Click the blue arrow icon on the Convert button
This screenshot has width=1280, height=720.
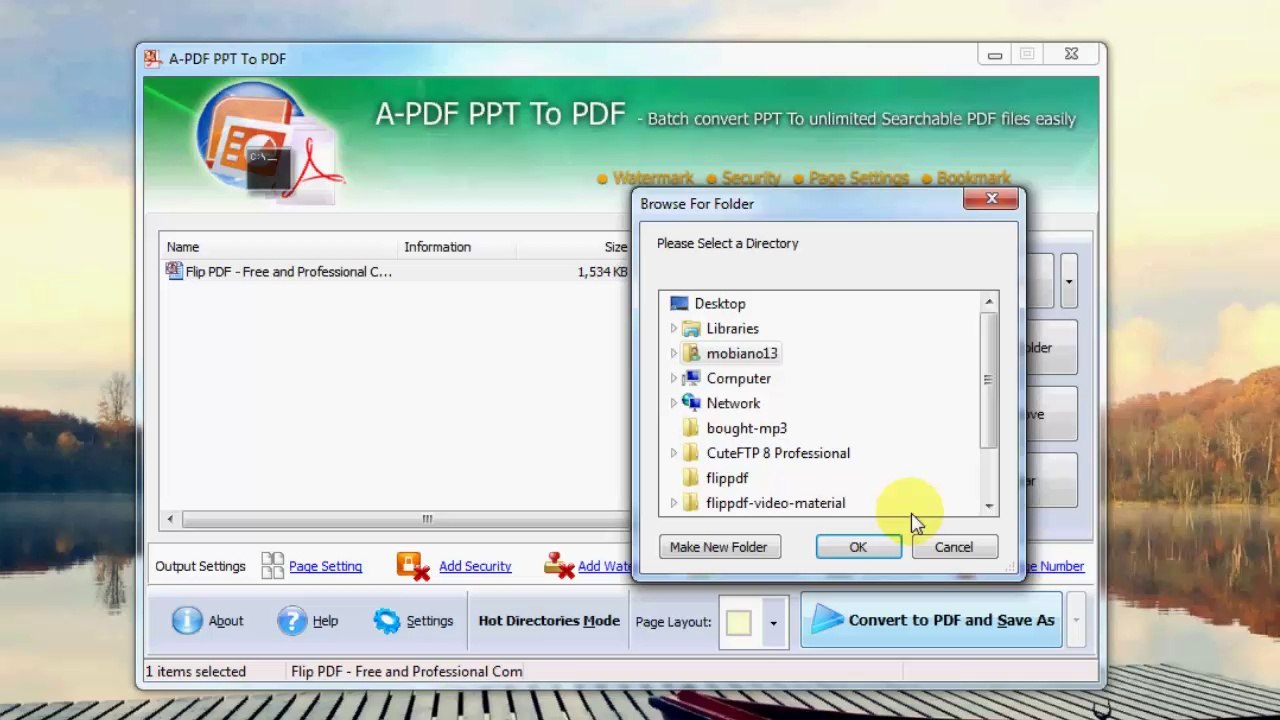[827, 620]
